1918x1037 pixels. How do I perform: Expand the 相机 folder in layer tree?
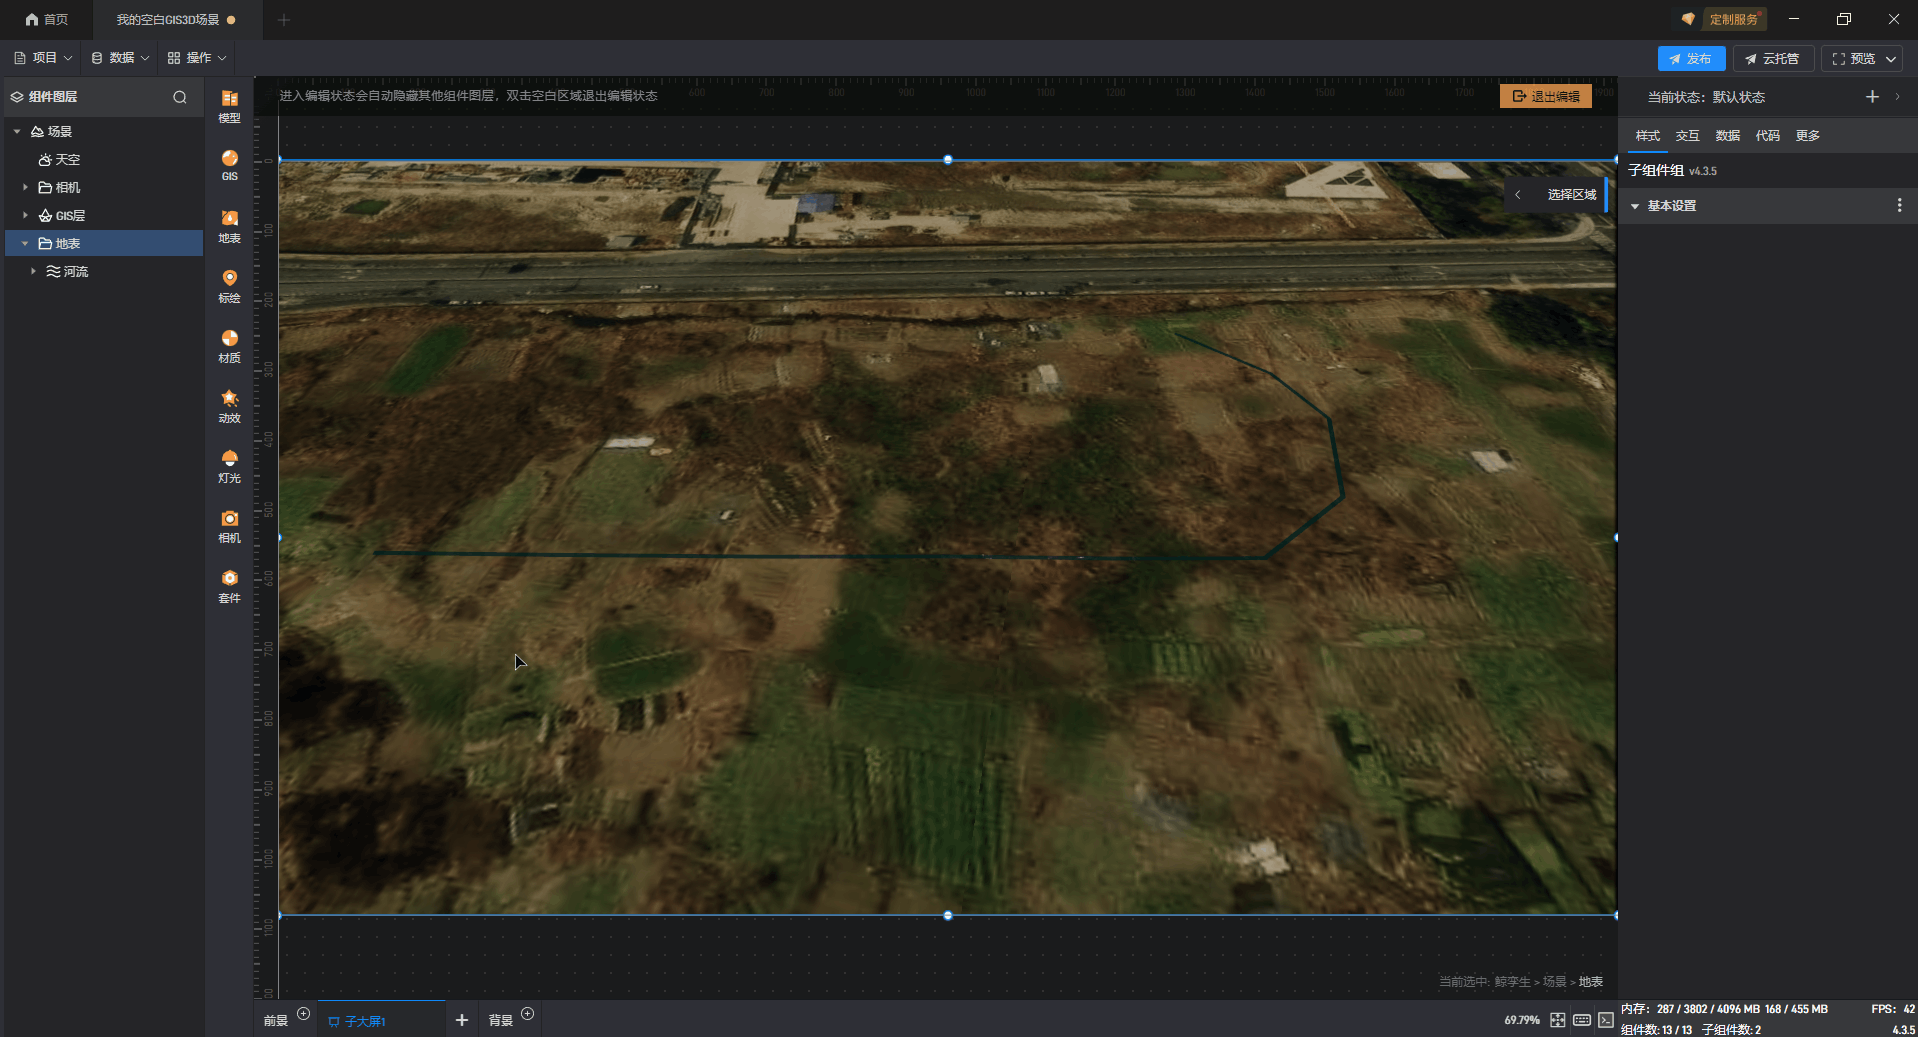(x=25, y=187)
